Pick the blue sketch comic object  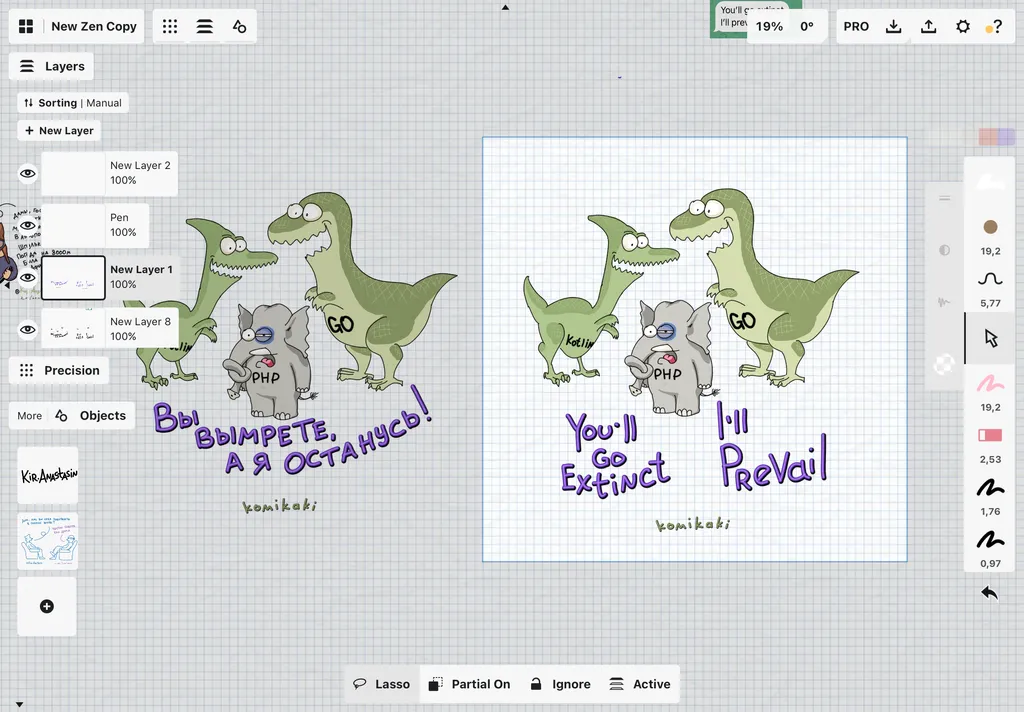tap(48, 541)
